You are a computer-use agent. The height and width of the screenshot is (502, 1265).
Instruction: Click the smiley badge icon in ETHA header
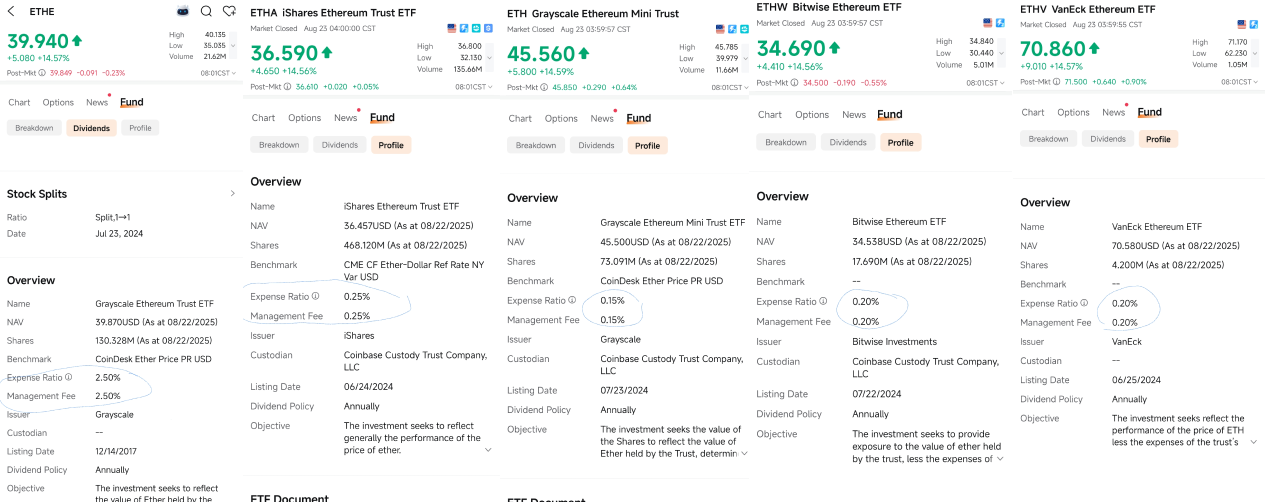[x=476, y=28]
